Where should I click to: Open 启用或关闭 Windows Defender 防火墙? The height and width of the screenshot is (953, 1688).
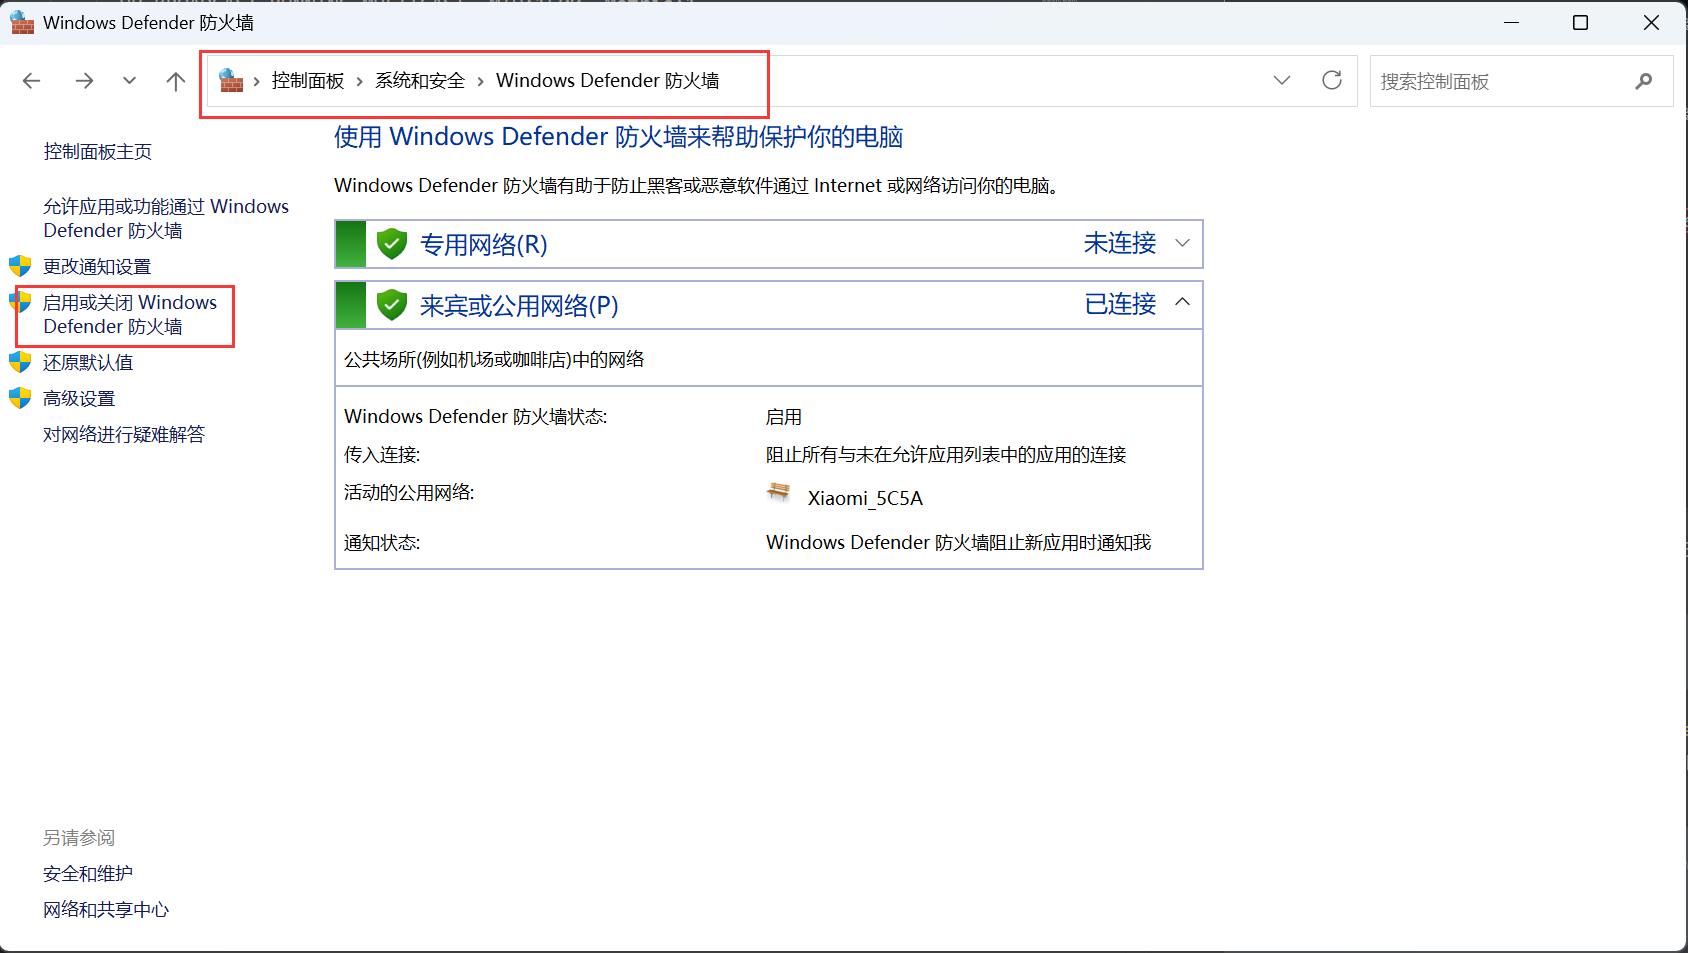click(x=130, y=314)
